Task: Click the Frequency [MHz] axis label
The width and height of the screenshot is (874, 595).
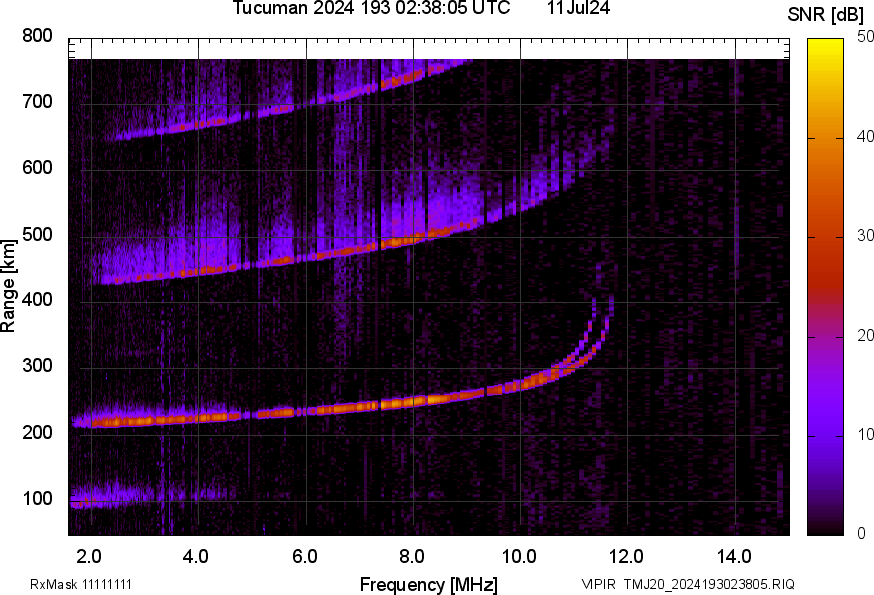Action: click(x=428, y=584)
